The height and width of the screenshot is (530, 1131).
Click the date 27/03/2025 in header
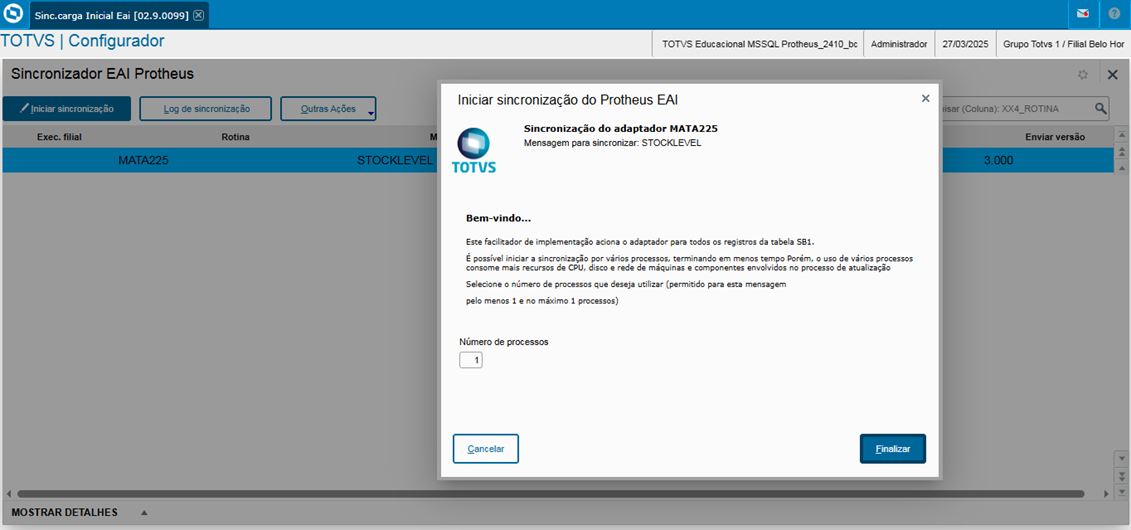pyautogui.click(x=964, y=44)
